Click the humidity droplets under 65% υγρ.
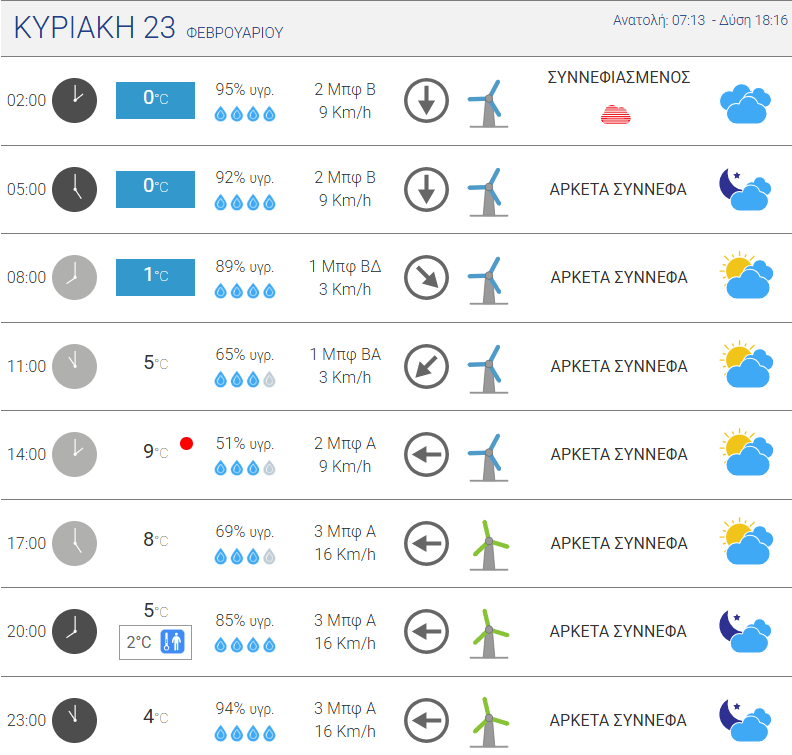 [245, 379]
